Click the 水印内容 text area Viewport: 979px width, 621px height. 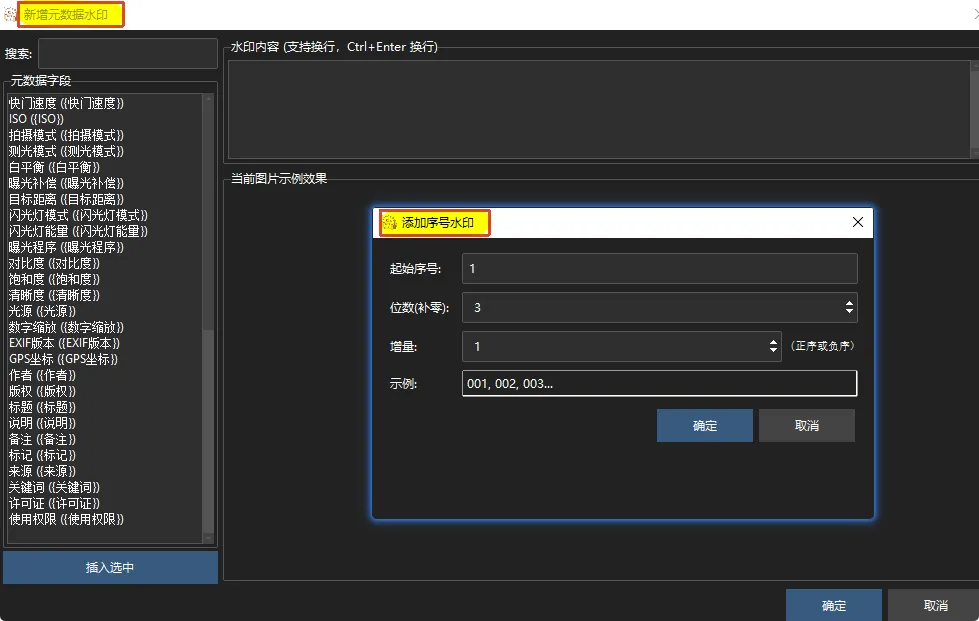point(599,109)
